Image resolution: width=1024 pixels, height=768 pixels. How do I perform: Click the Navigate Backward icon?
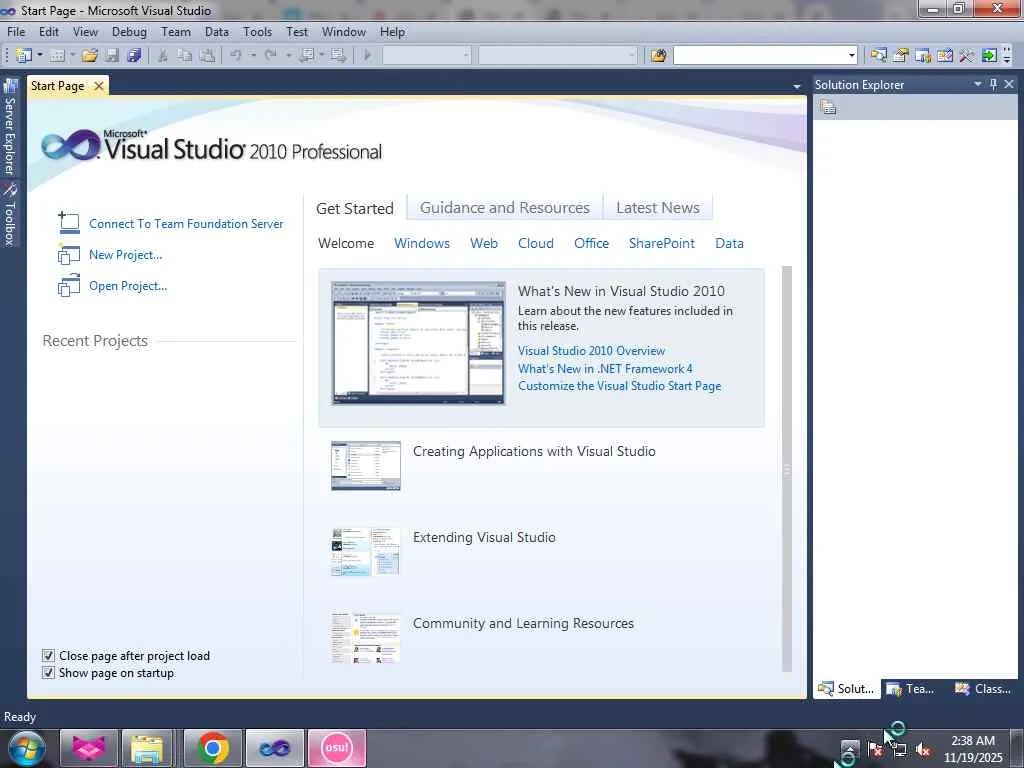point(306,56)
